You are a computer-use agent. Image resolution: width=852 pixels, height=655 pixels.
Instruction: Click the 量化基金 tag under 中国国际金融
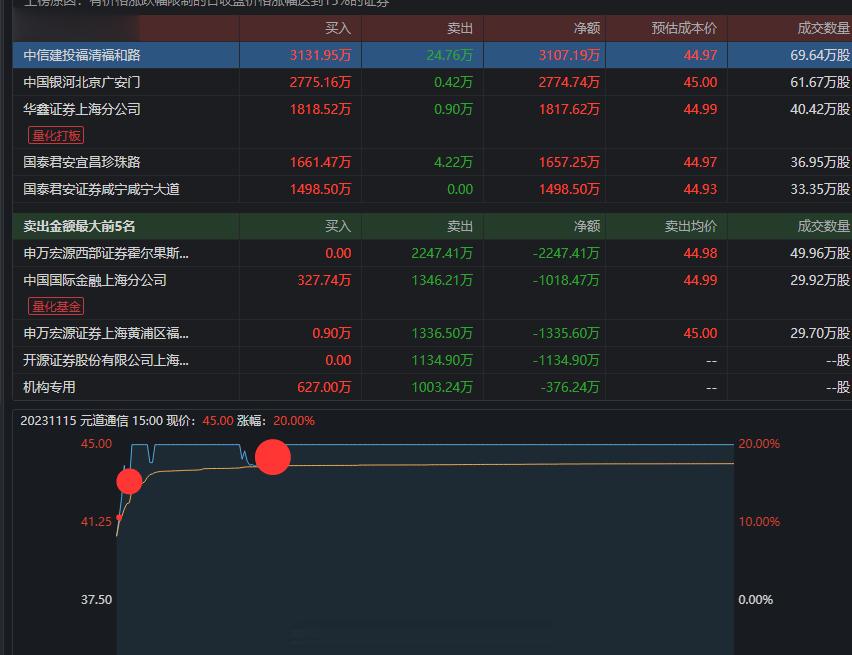(56, 307)
